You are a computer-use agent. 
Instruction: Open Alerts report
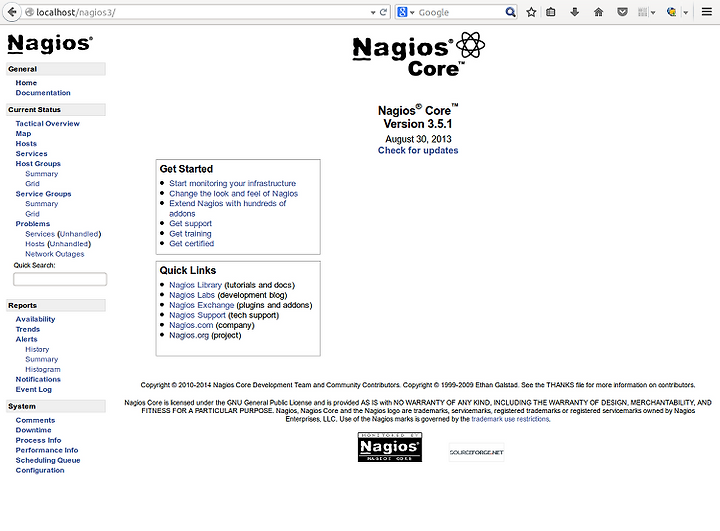[x=26, y=339]
